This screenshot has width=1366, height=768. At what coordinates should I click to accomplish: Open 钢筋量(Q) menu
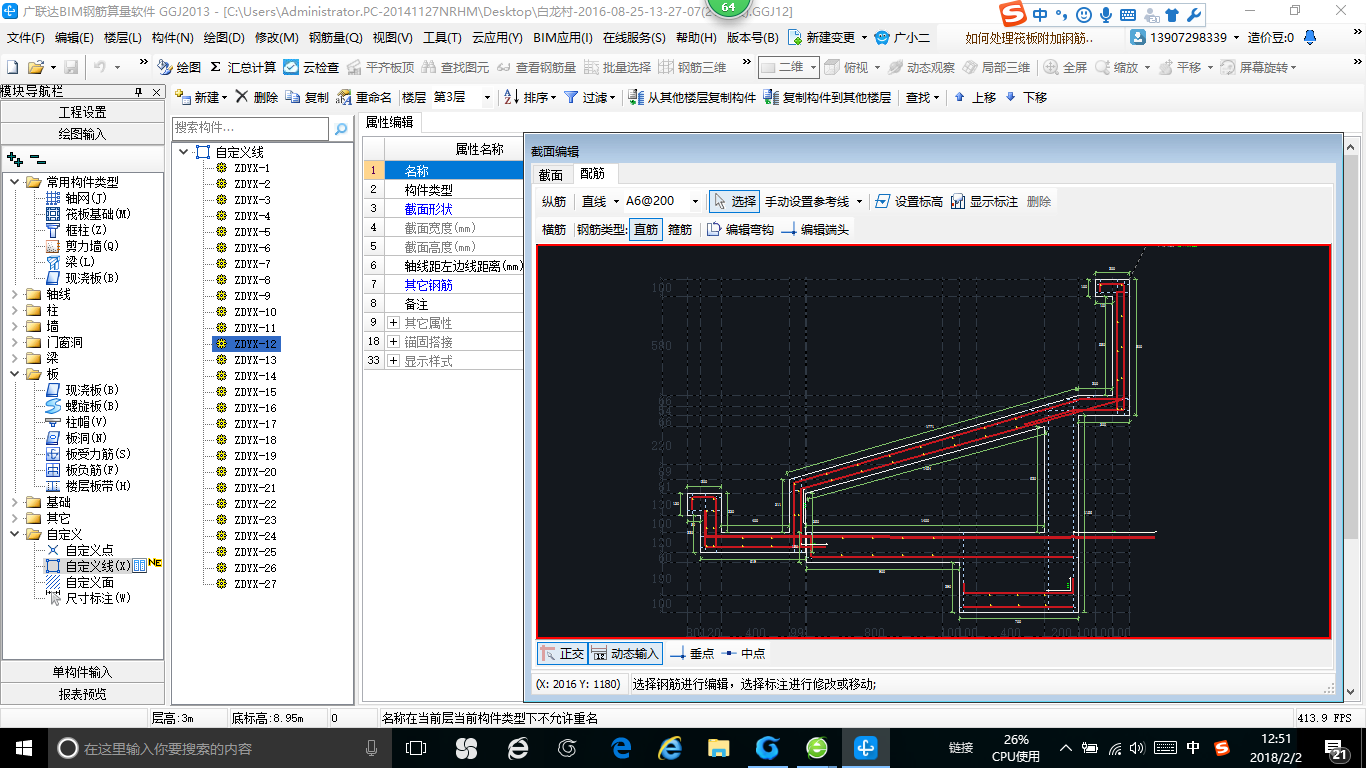point(335,37)
